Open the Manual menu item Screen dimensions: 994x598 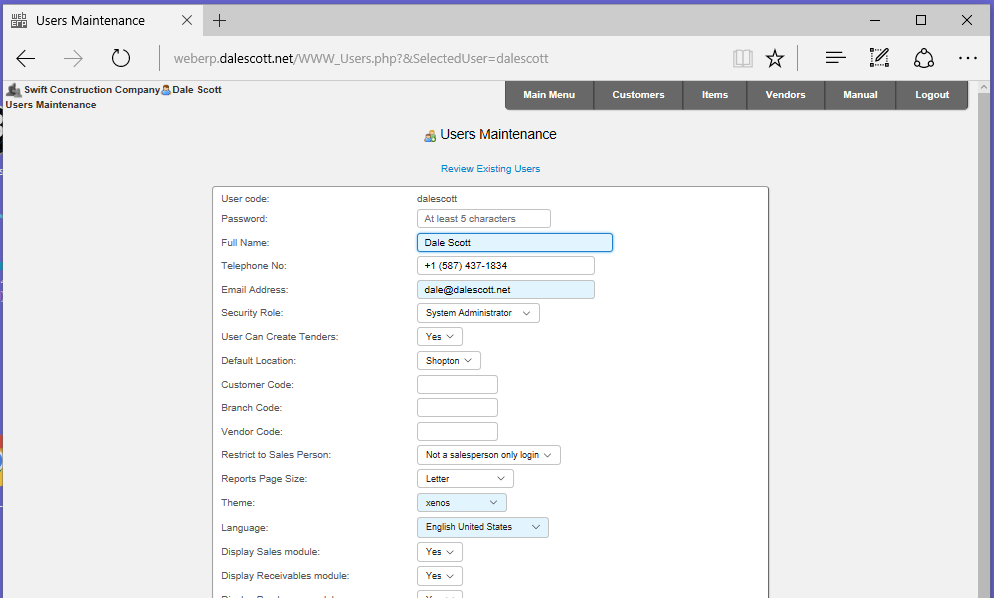860,95
